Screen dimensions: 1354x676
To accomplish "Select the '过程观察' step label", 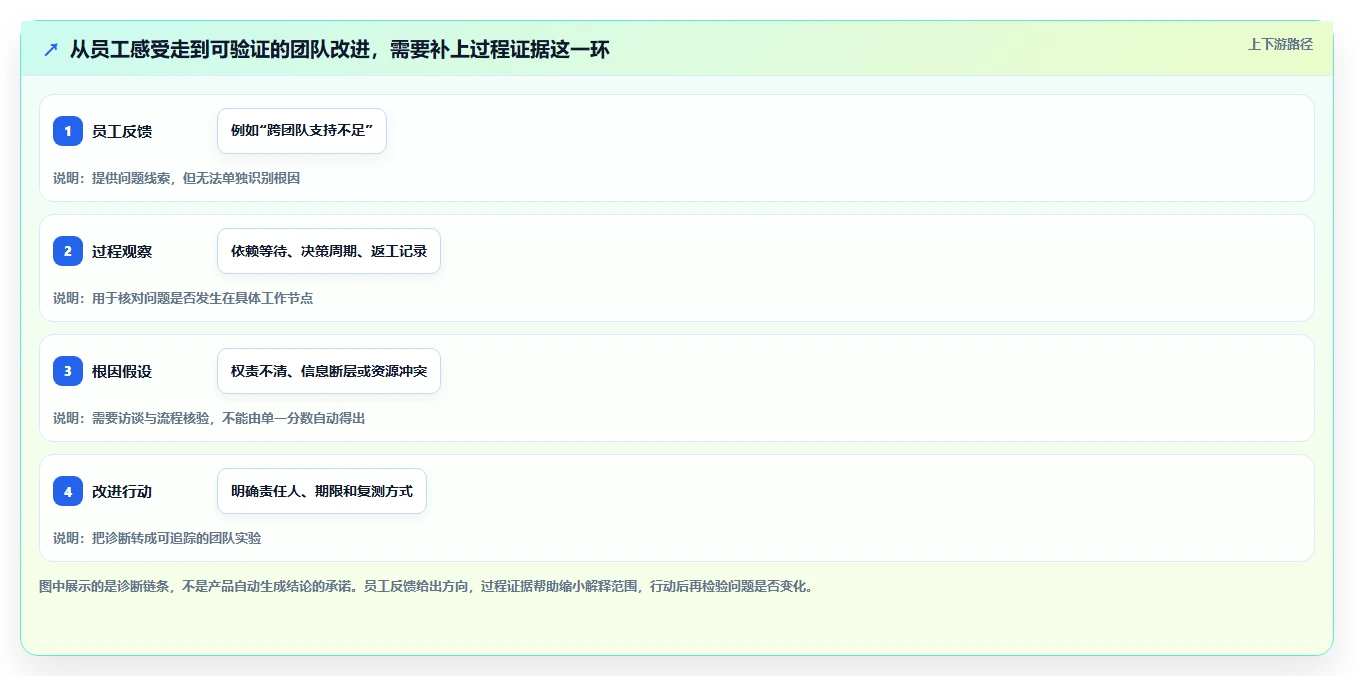I will pos(122,251).
